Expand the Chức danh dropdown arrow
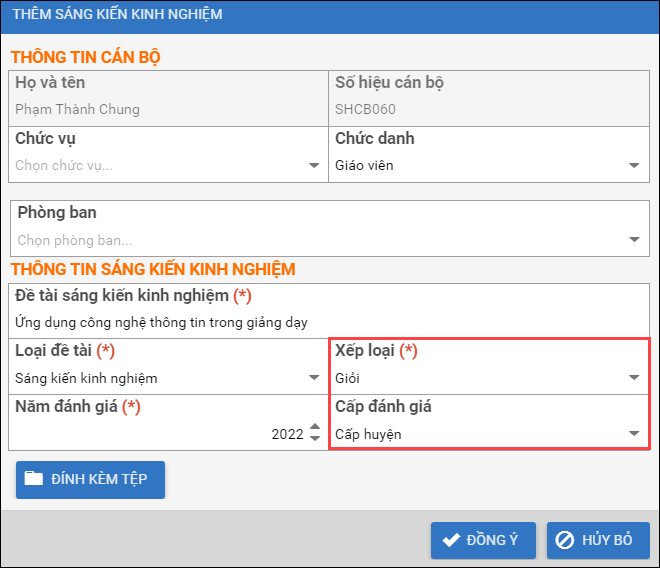Viewport: 660px width, 568px height. pyautogui.click(x=634, y=166)
